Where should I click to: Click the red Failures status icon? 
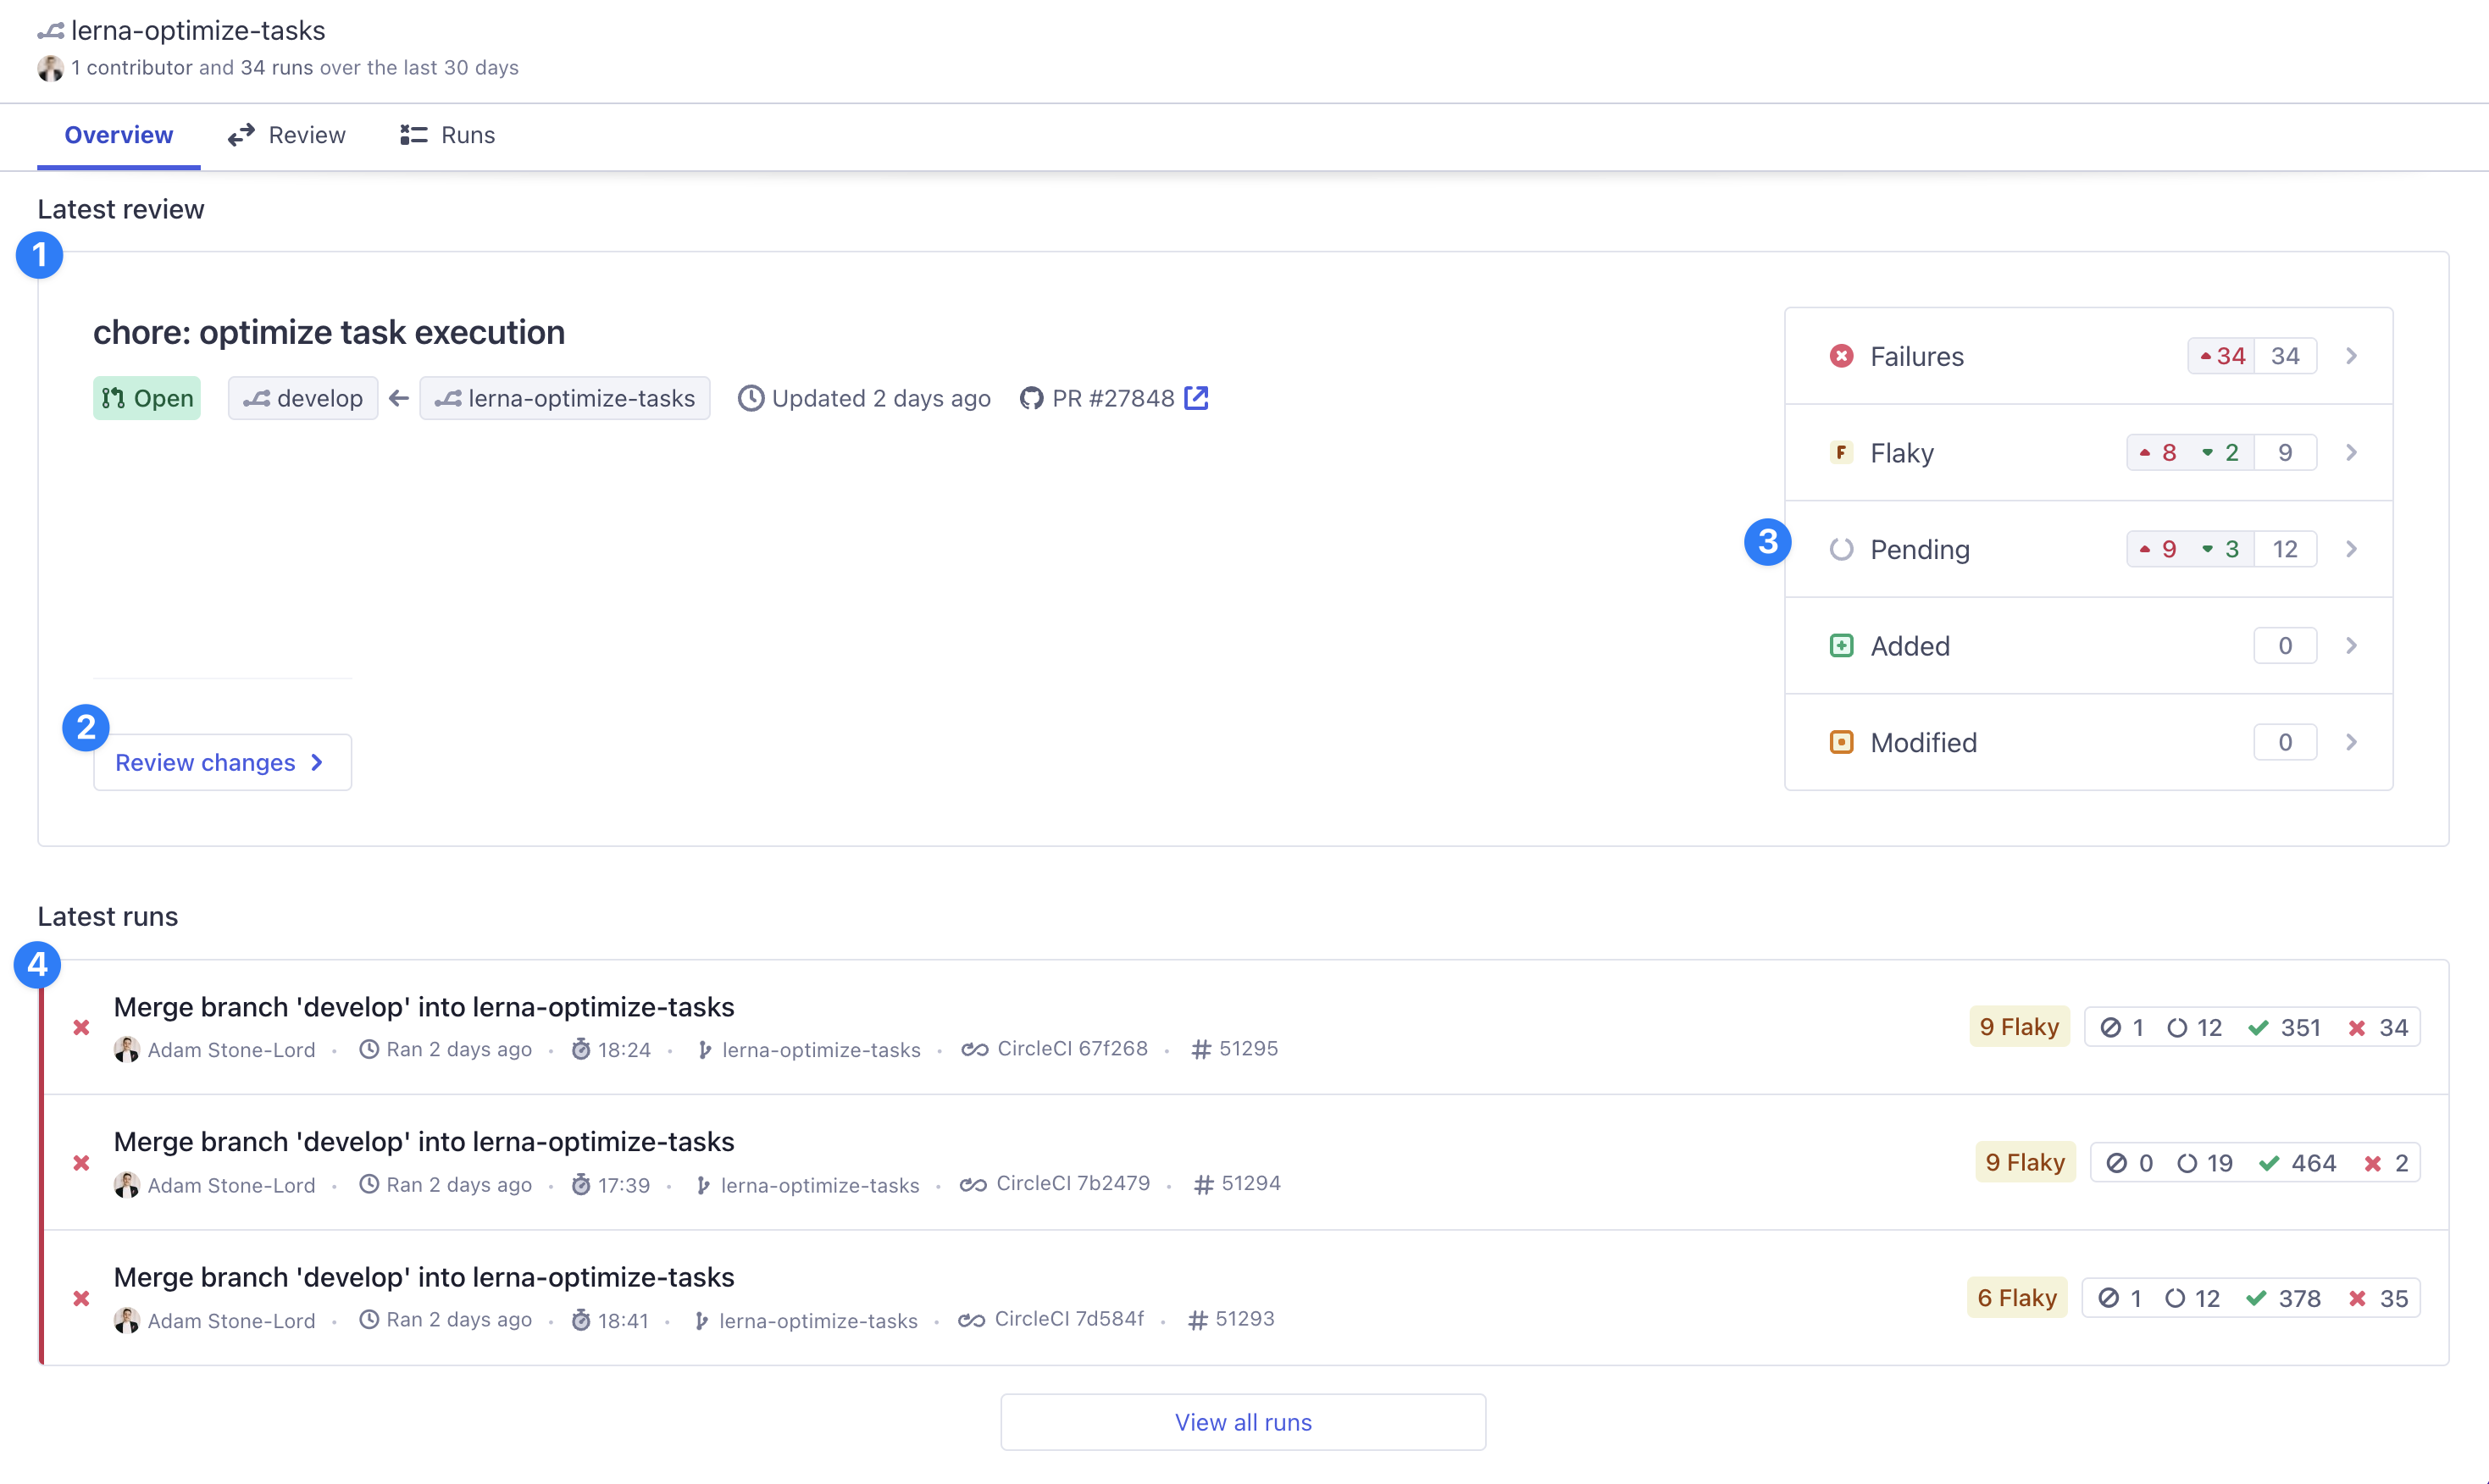click(1841, 356)
